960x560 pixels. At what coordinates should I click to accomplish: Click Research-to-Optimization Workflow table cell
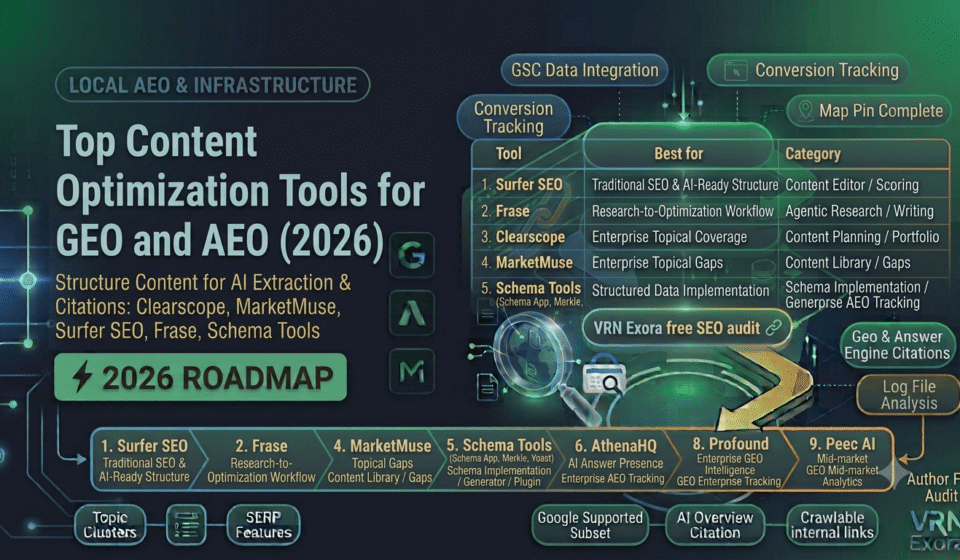tap(683, 211)
